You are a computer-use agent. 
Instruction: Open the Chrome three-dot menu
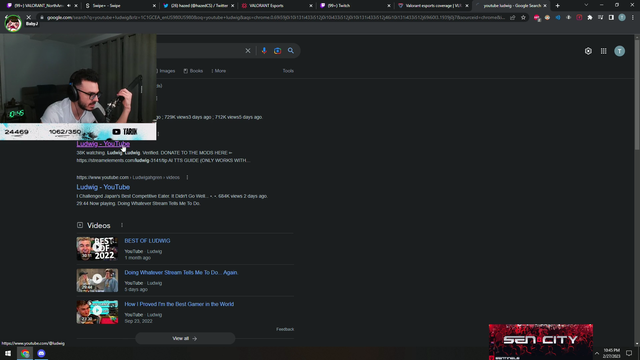[x=633, y=18]
